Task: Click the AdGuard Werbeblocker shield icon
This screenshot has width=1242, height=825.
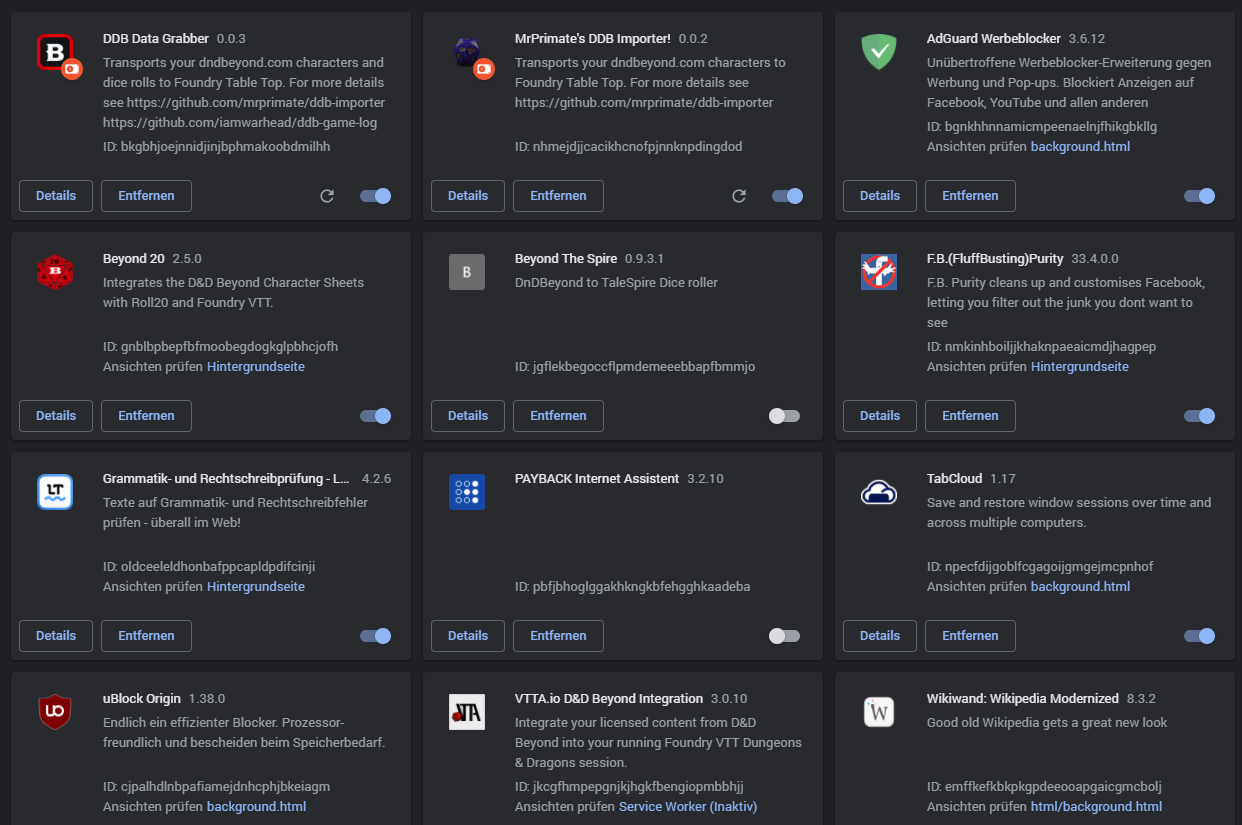Action: [x=879, y=51]
